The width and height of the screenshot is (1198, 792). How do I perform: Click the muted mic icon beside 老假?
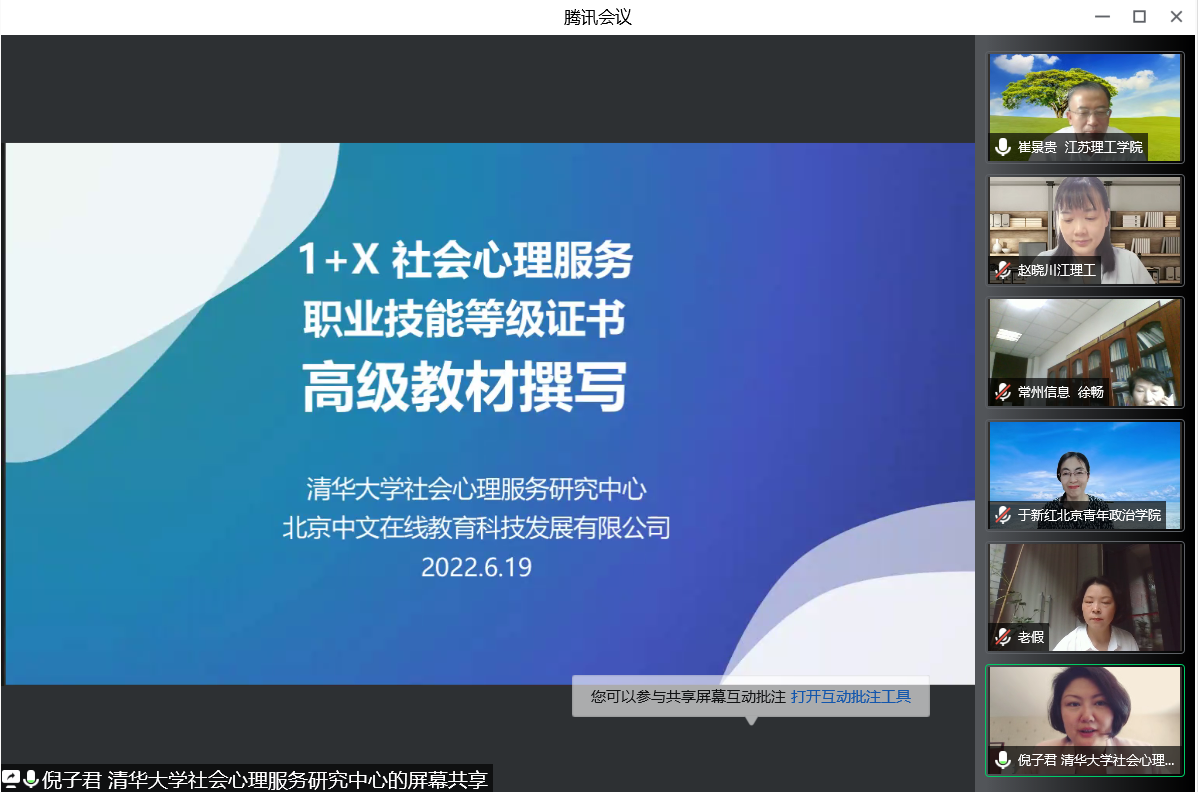pyautogui.click(x=1002, y=637)
